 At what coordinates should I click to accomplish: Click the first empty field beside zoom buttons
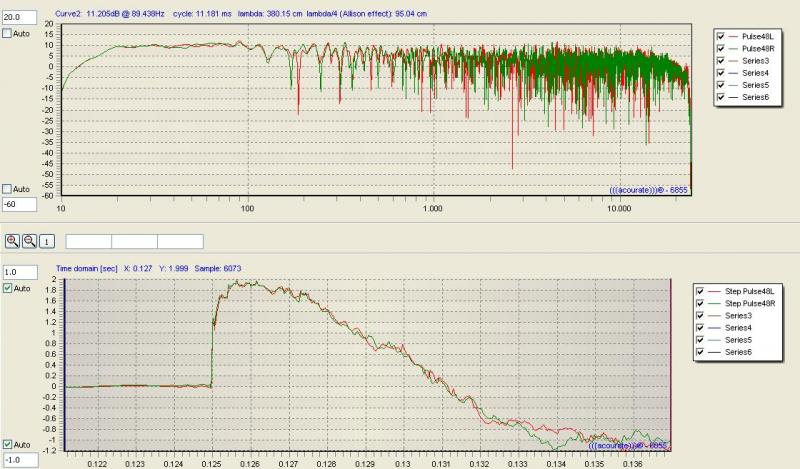[88, 241]
